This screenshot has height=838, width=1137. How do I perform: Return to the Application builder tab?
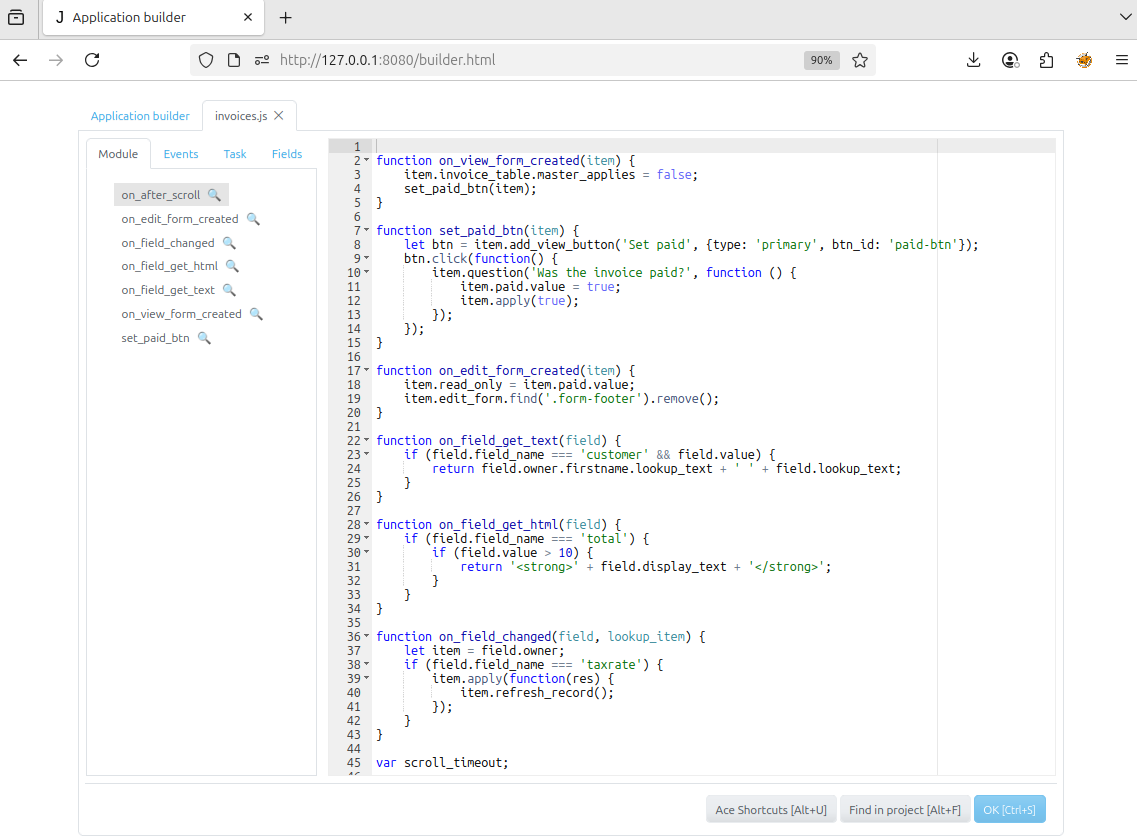[140, 116]
